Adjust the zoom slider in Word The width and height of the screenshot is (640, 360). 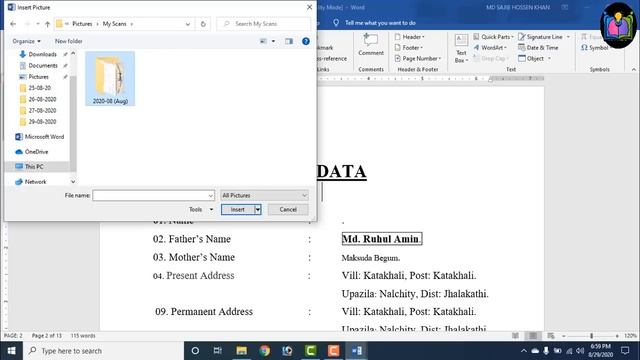pos(591,336)
